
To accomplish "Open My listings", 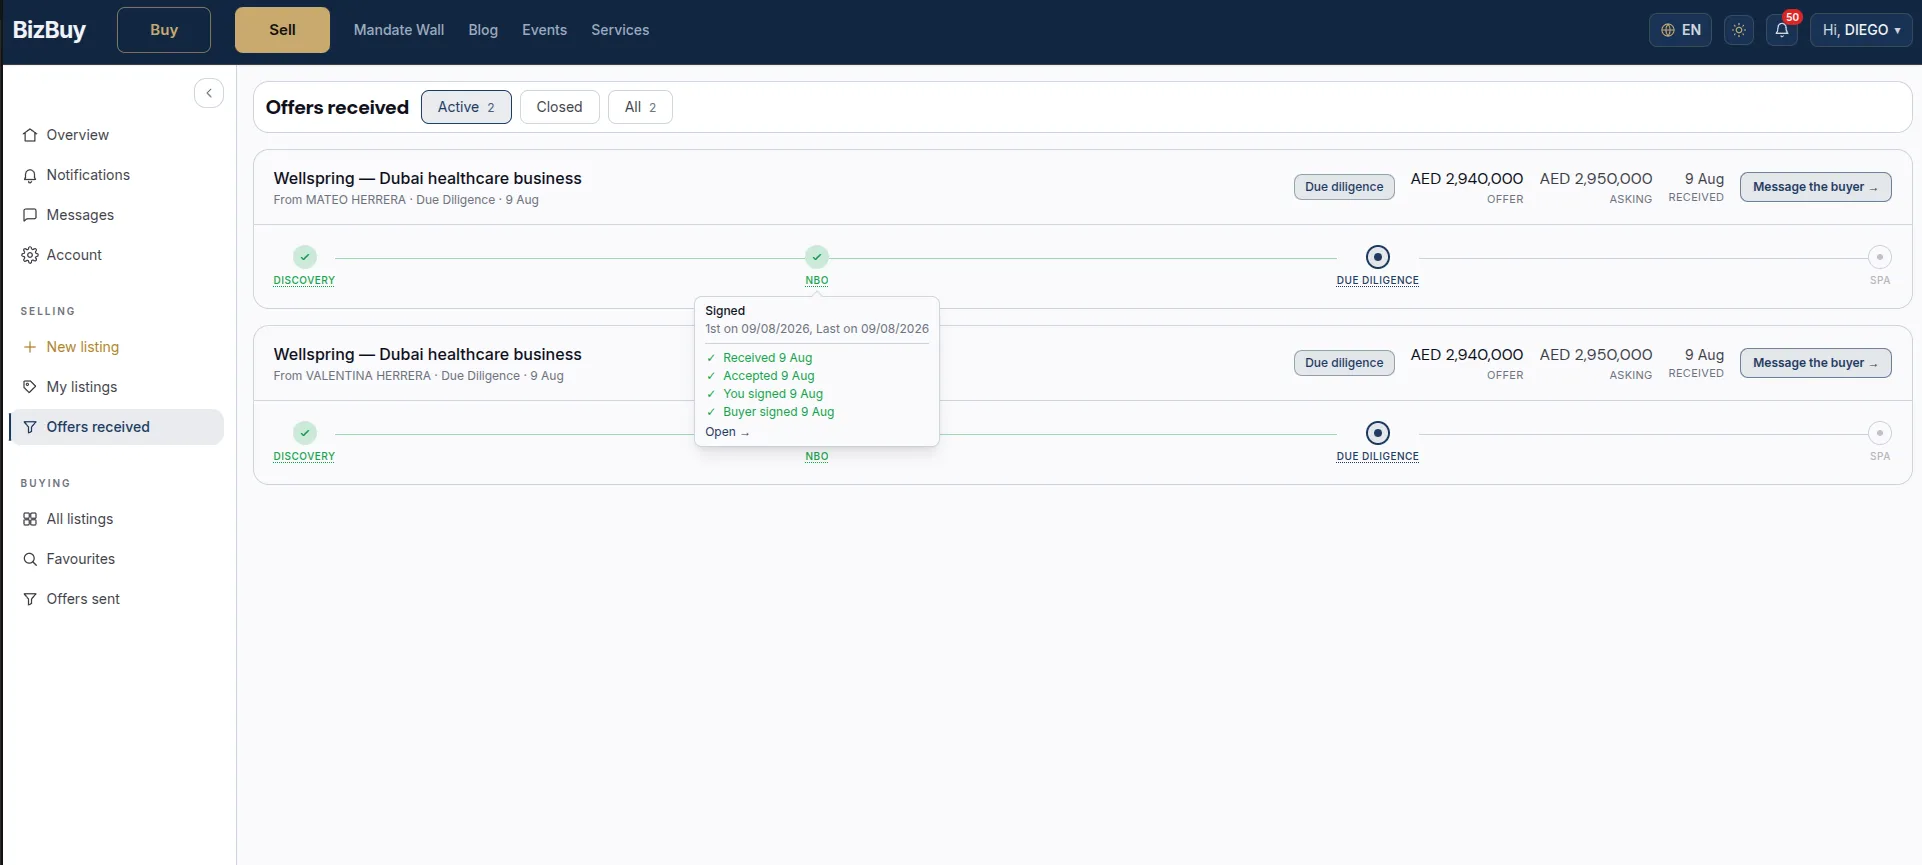I will (116, 387).
